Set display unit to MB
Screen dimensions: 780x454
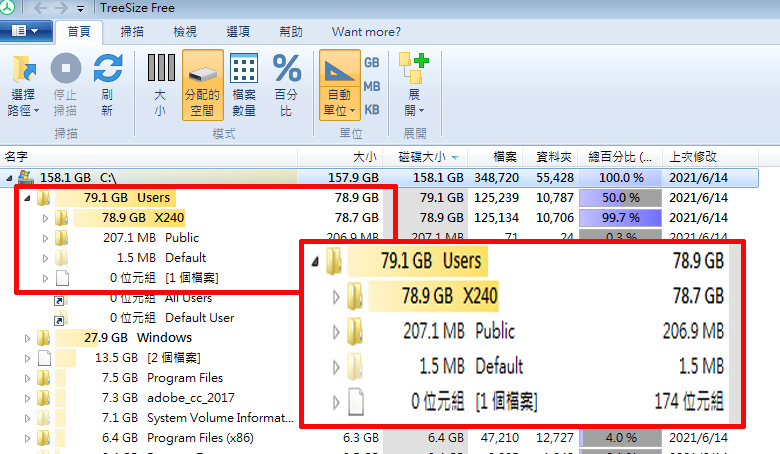pos(372,86)
